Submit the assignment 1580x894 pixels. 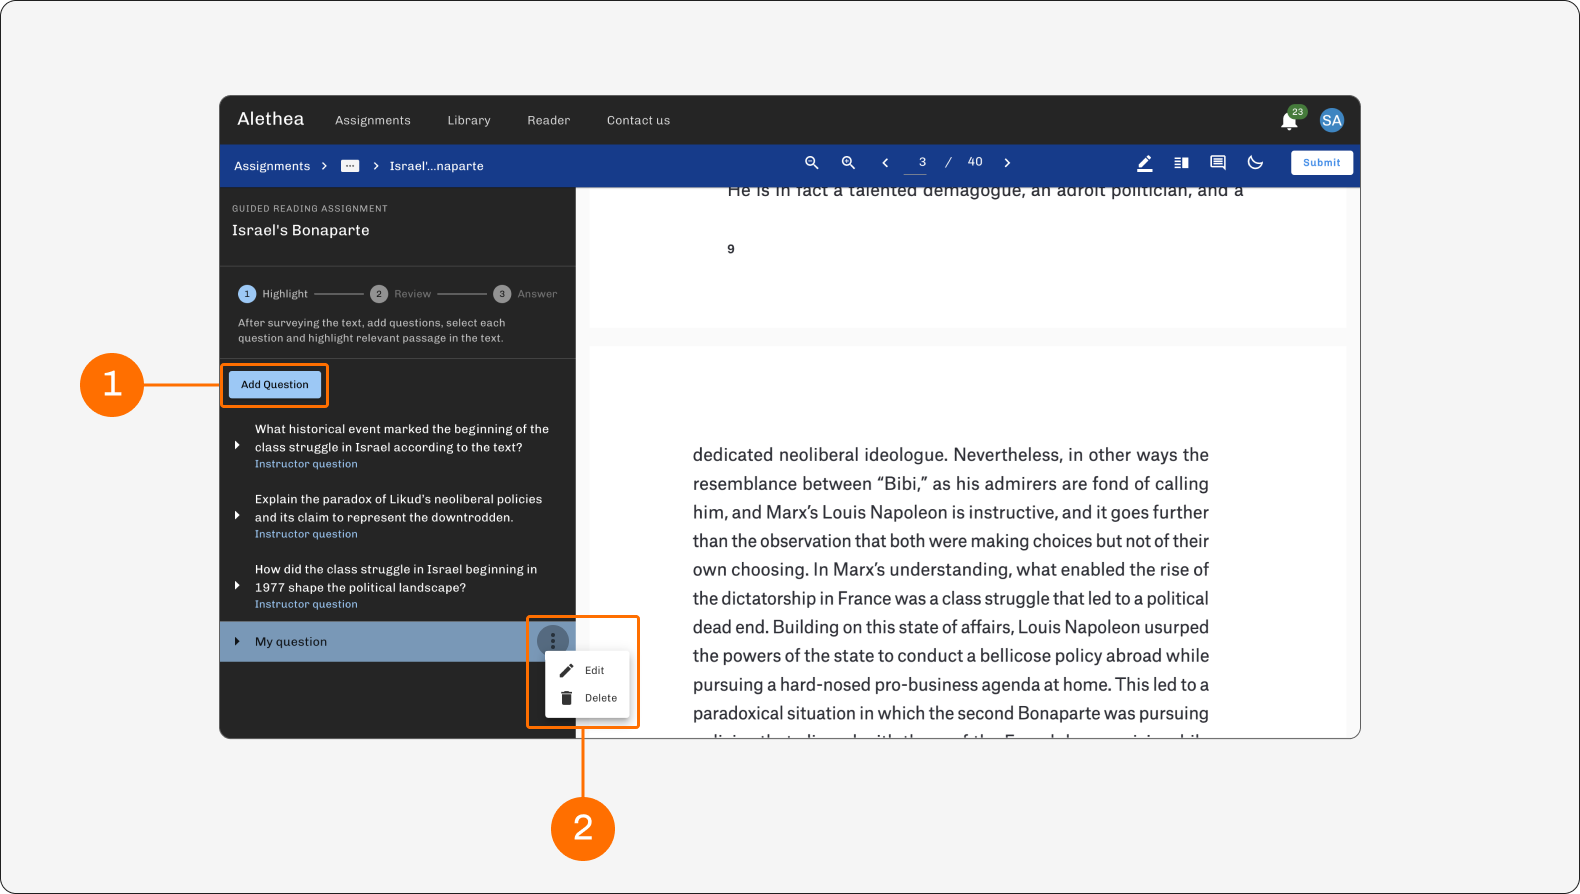[1321, 163]
